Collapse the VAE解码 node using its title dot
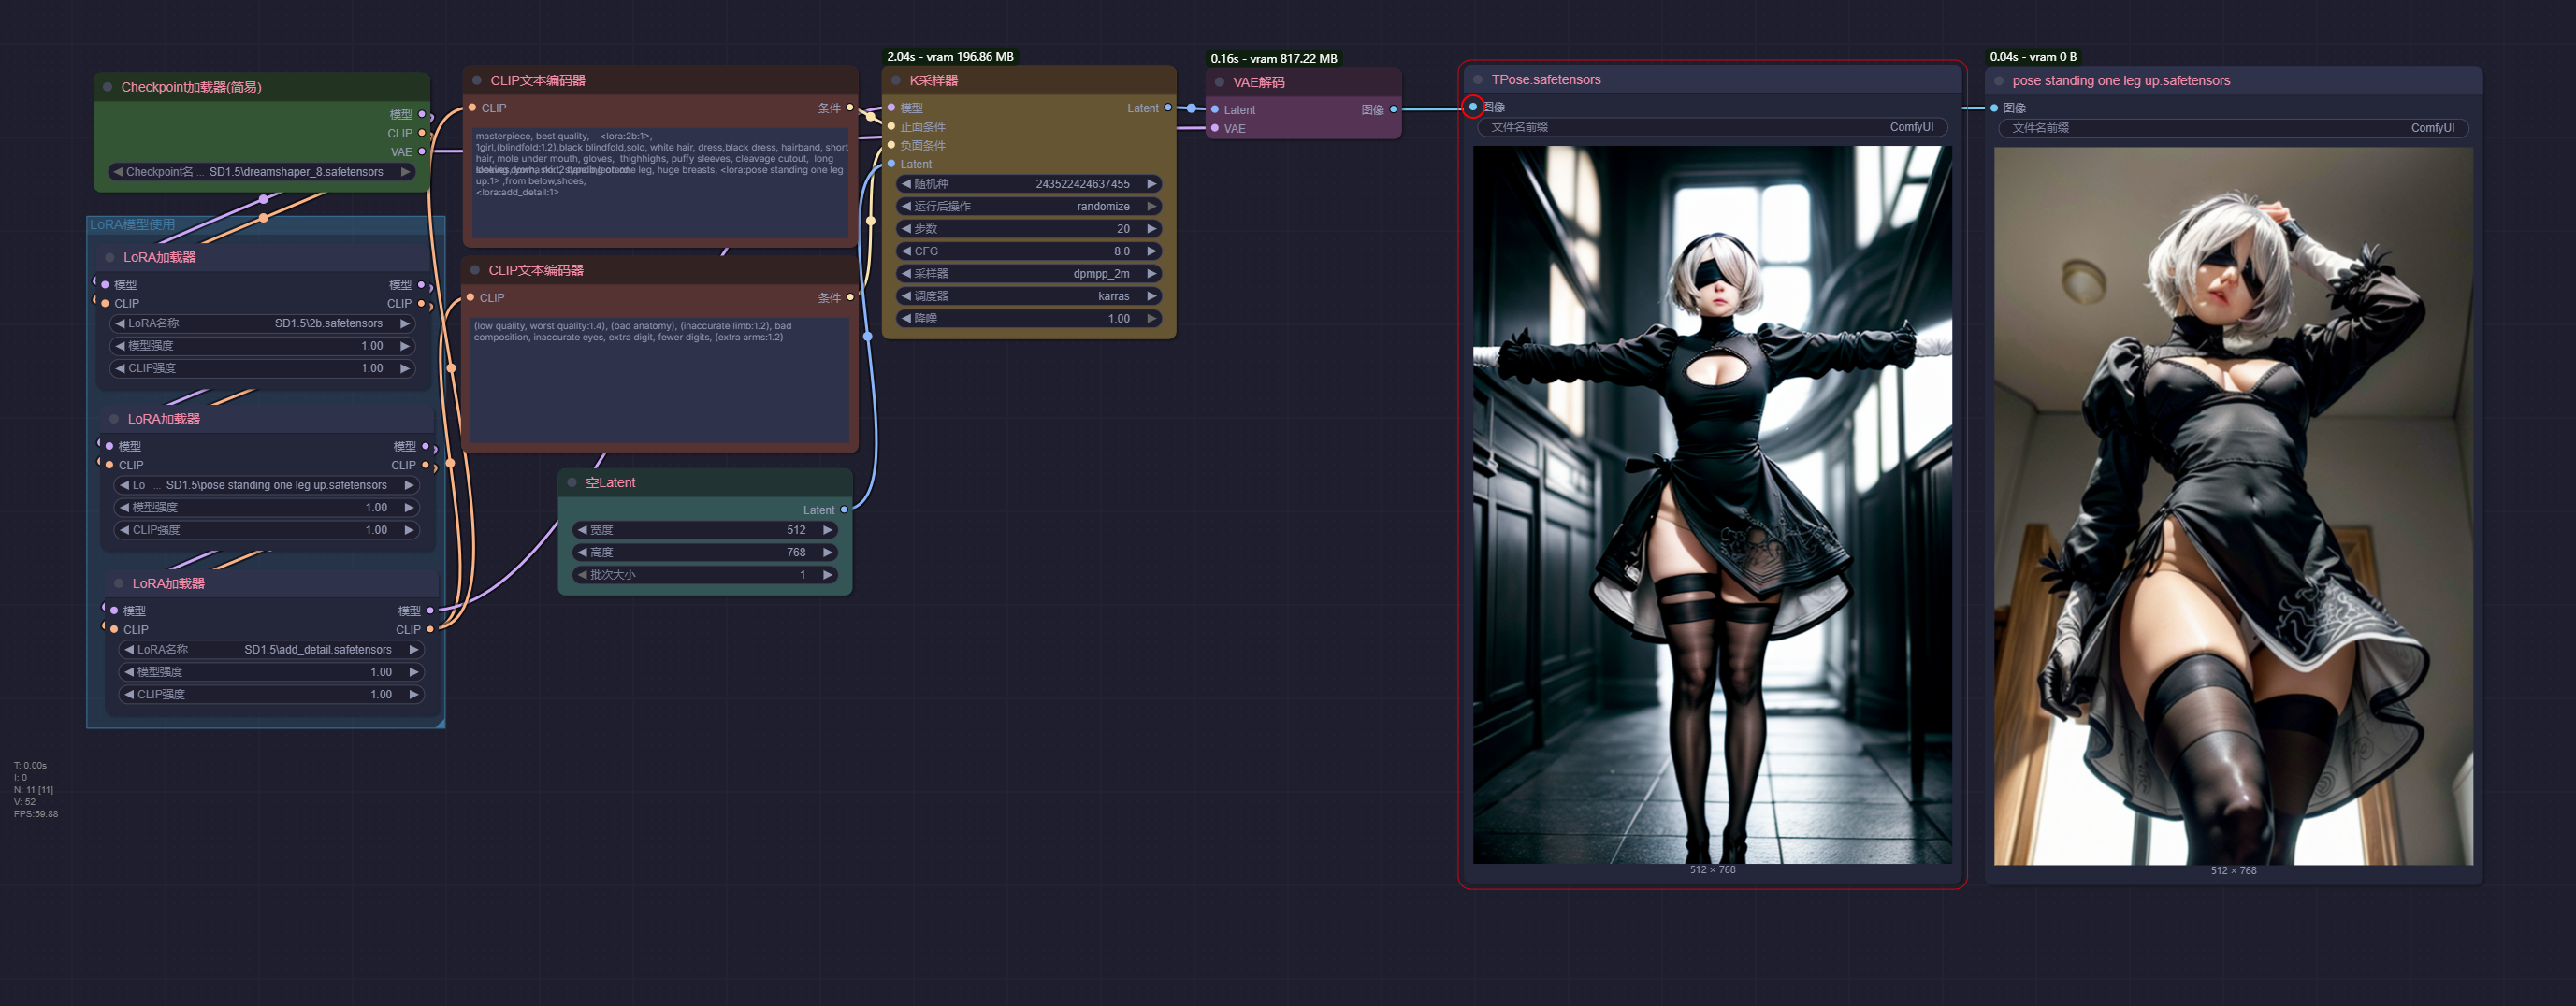Screen dimensions: 2576x1006 click(x=1219, y=82)
